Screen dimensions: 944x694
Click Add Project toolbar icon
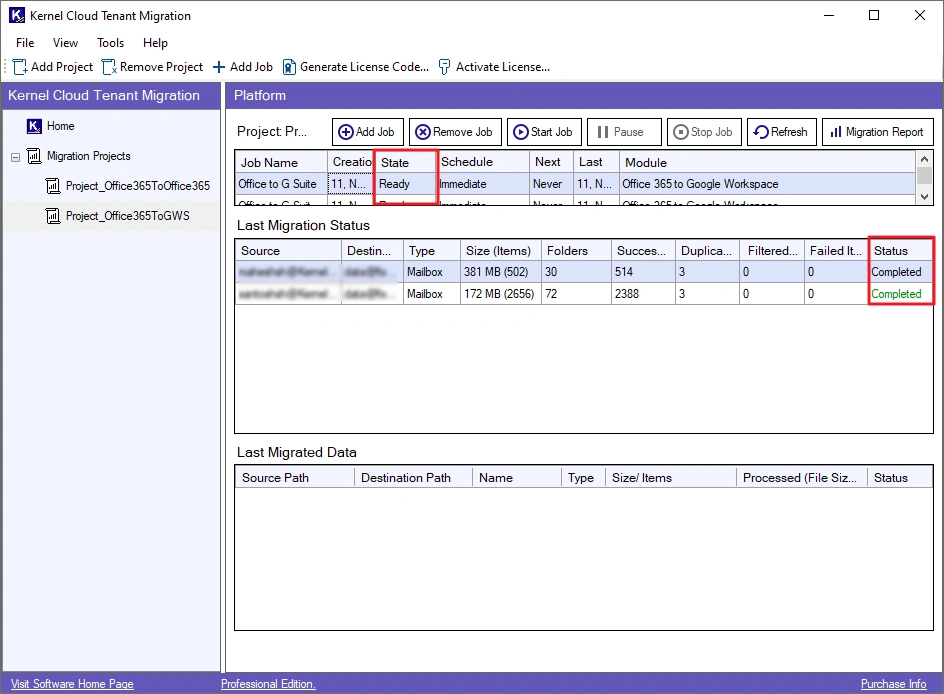20,67
